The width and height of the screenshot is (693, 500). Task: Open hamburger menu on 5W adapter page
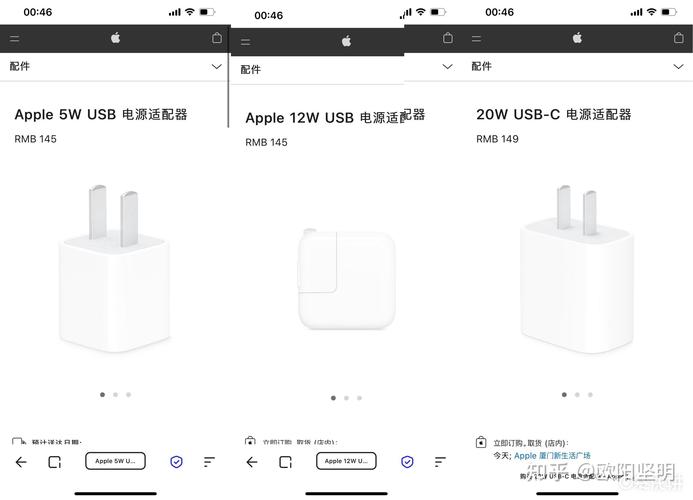[x=15, y=39]
